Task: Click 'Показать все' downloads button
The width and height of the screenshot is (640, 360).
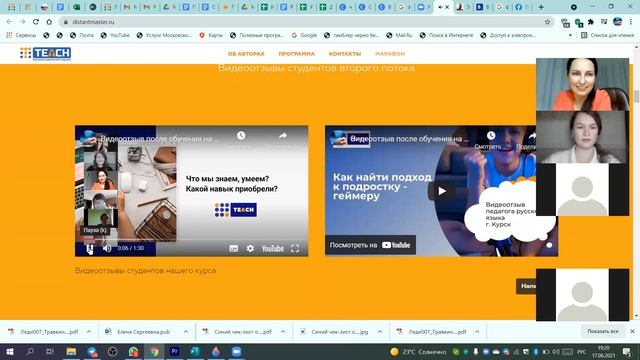Action: point(603,331)
